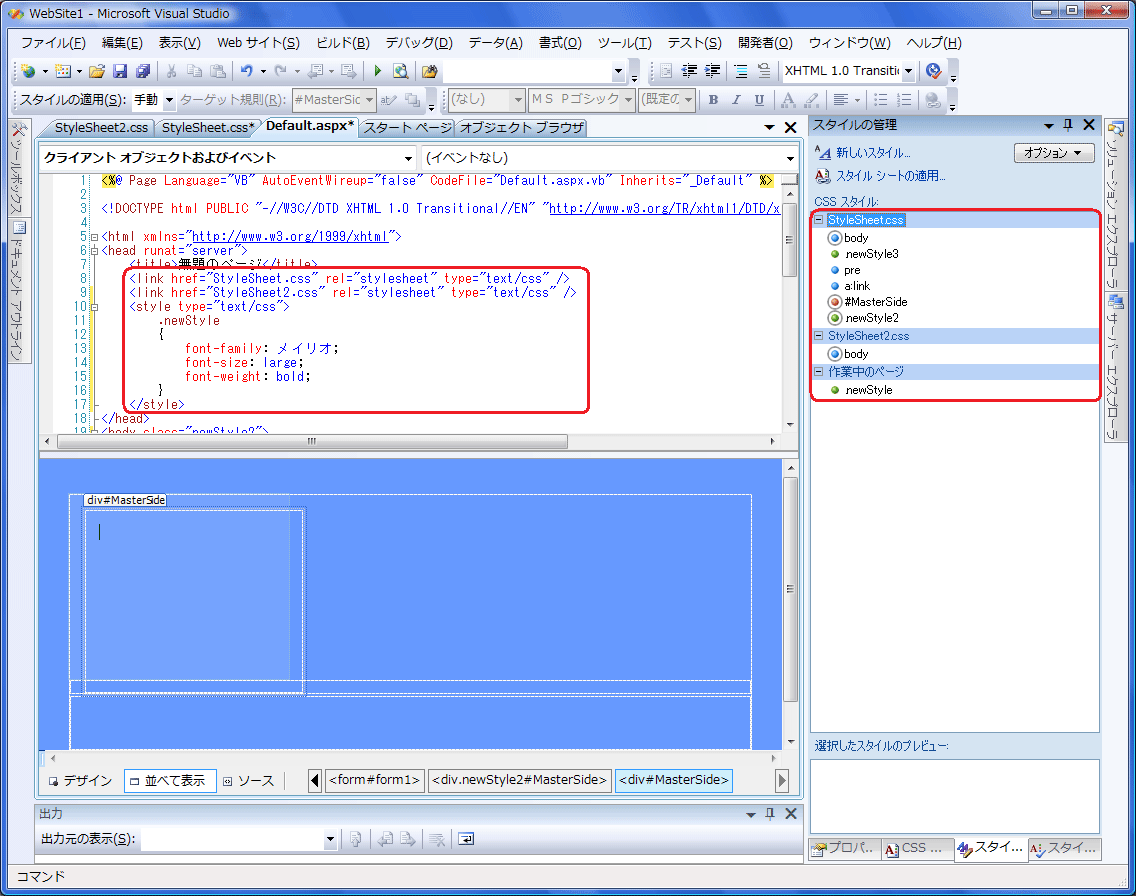Click the Background Color highlighter icon
Image resolution: width=1136 pixels, height=896 pixels.
pos(811,99)
